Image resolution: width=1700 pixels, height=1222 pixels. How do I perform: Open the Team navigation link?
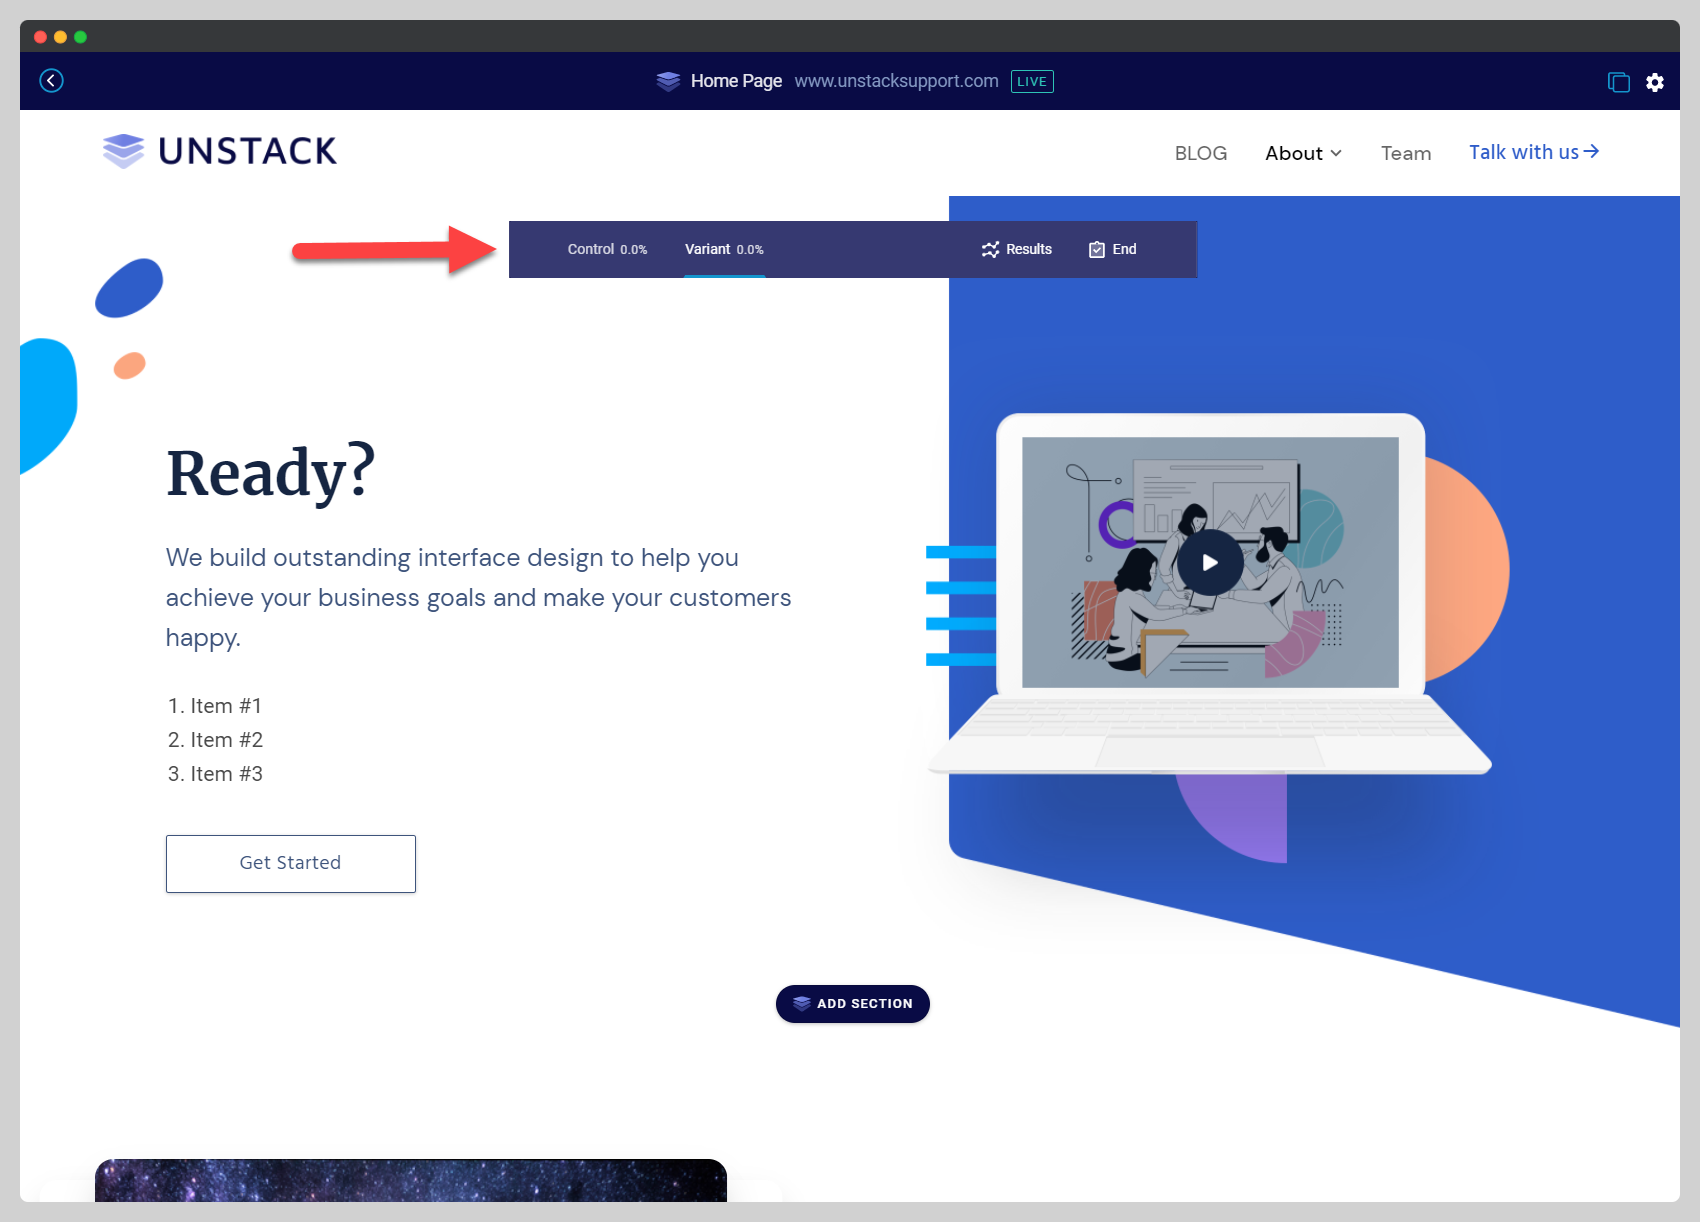[x=1405, y=153]
